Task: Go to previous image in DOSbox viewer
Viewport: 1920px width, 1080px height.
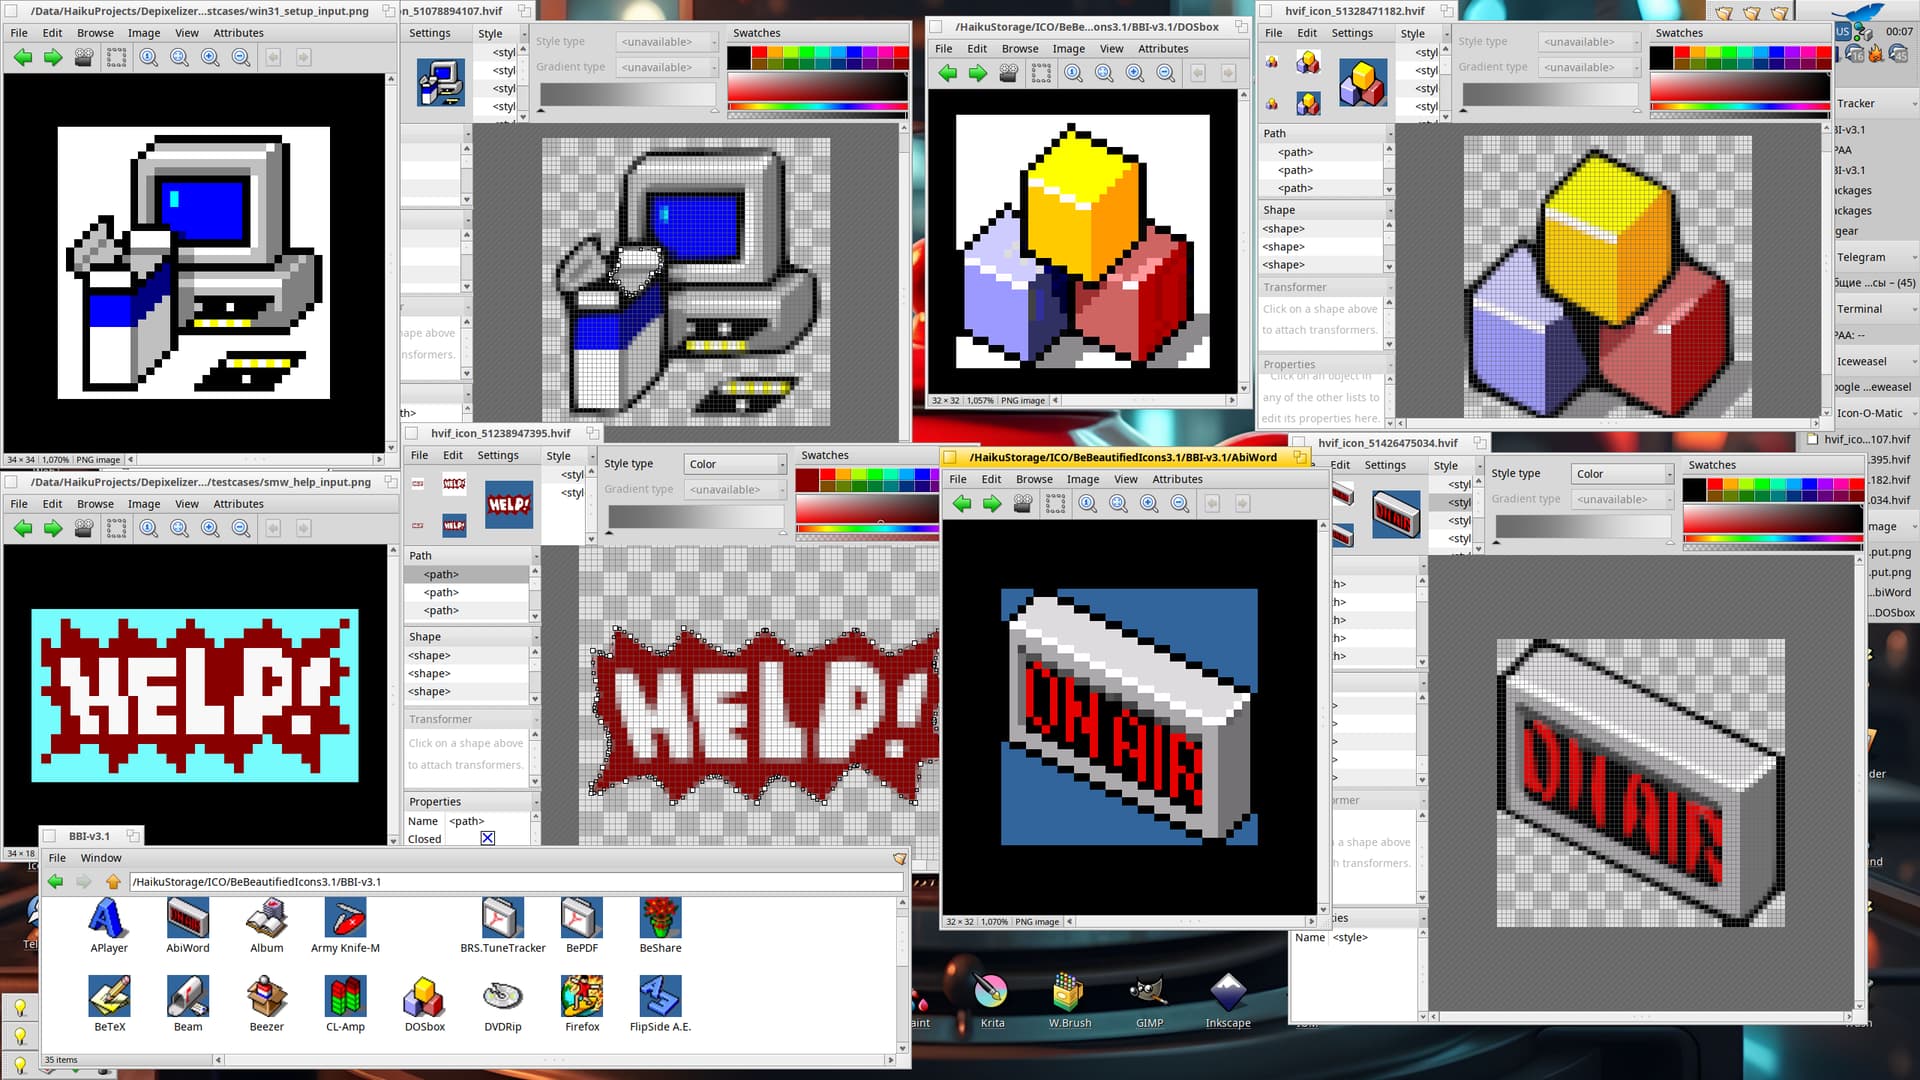Action: coord(948,73)
